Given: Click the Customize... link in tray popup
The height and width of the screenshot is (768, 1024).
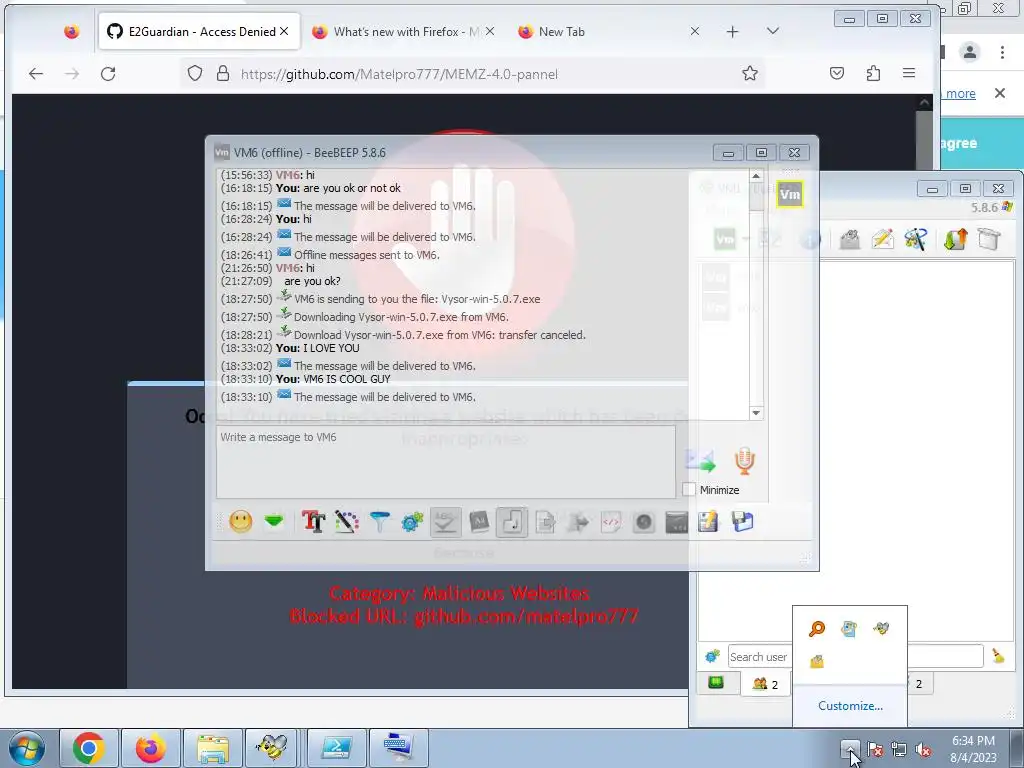Looking at the screenshot, I should pyautogui.click(x=850, y=705).
